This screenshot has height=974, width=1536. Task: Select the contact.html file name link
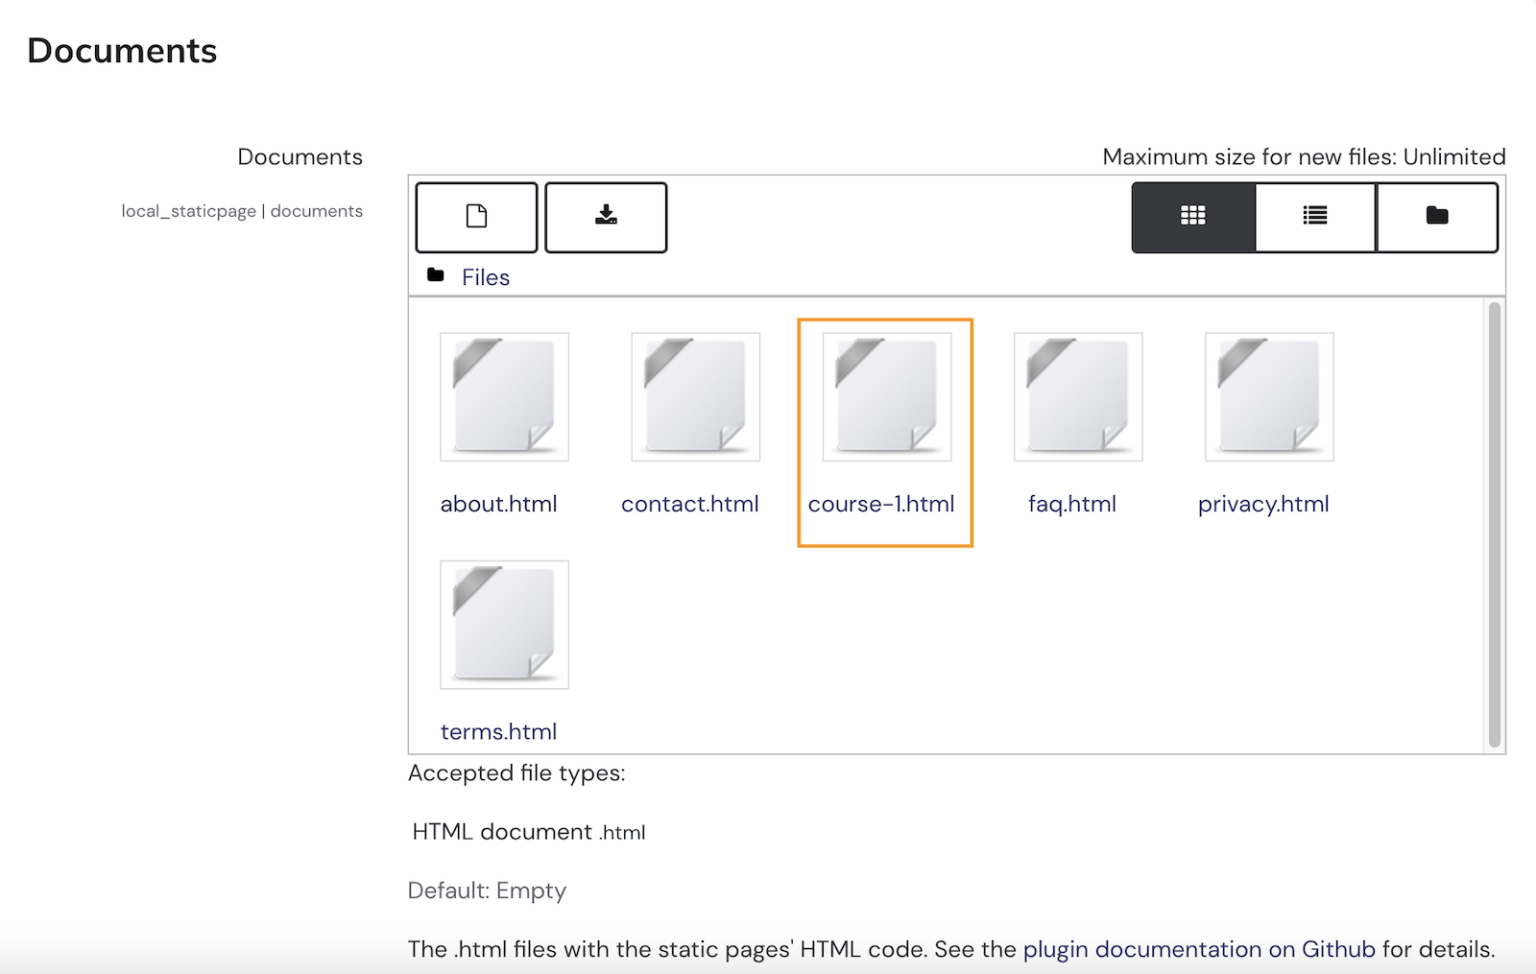690,503
